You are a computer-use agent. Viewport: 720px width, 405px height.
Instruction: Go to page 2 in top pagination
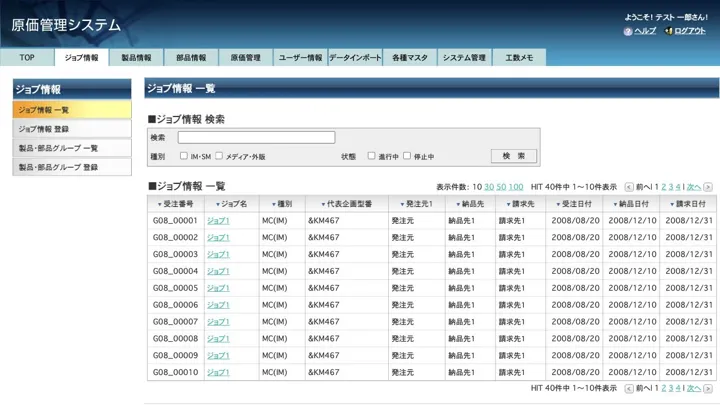pos(664,187)
